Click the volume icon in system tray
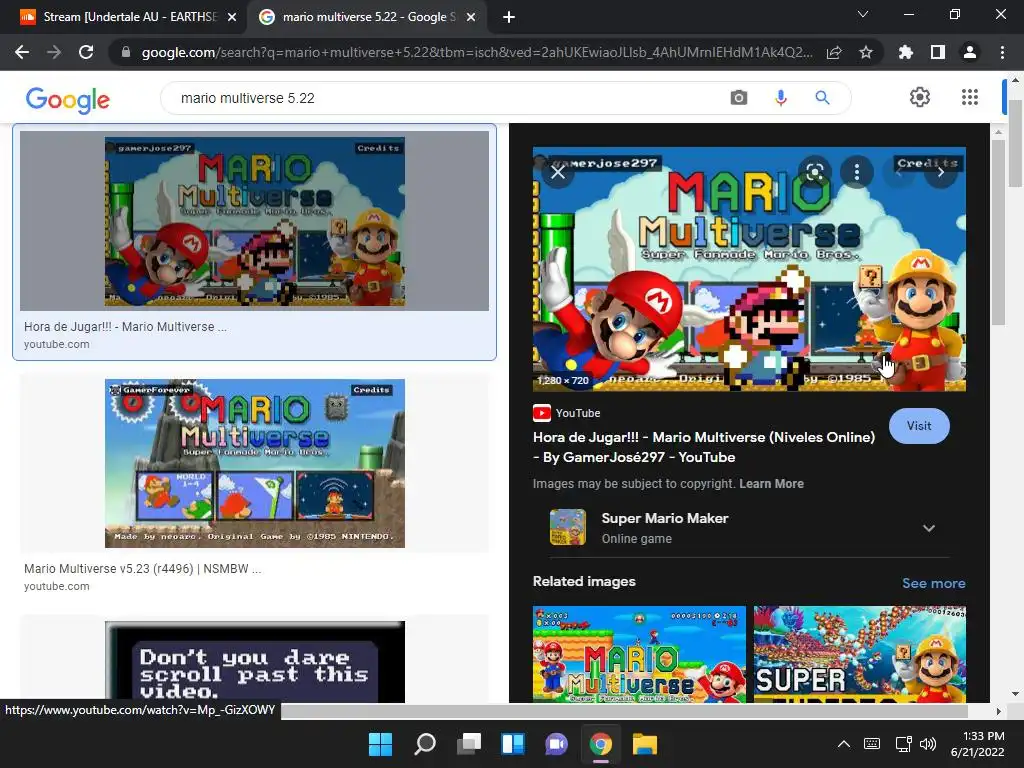This screenshot has height=768, width=1024. click(927, 744)
